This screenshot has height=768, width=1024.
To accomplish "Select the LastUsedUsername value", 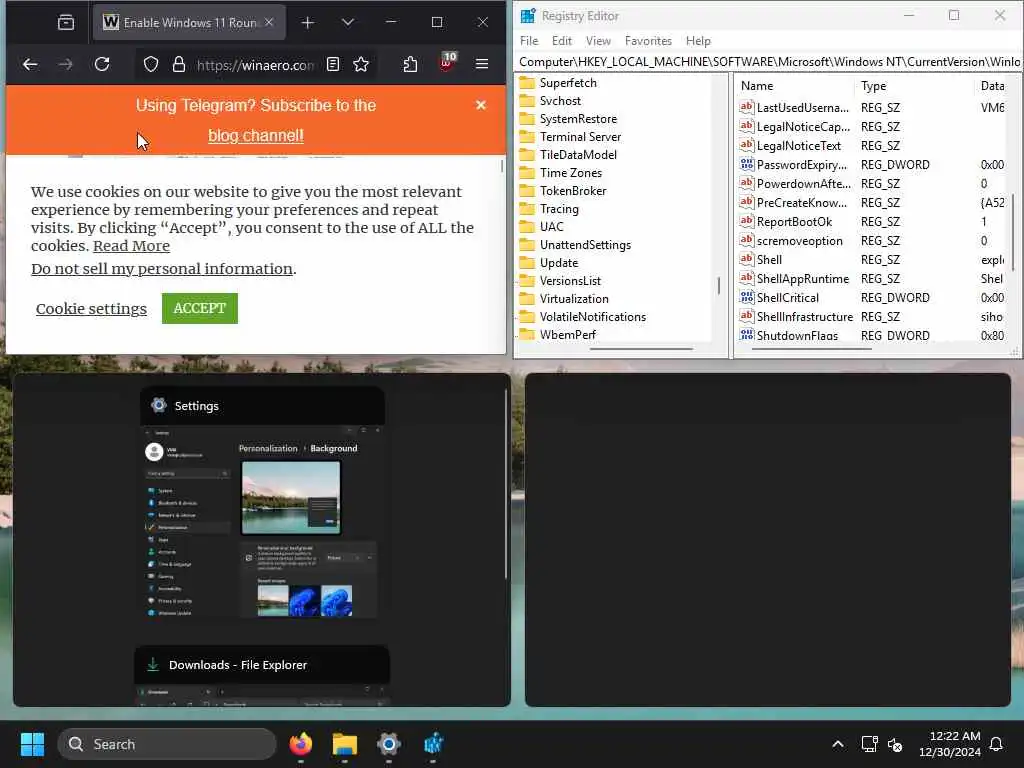I will pyautogui.click(x=803, y=108).
